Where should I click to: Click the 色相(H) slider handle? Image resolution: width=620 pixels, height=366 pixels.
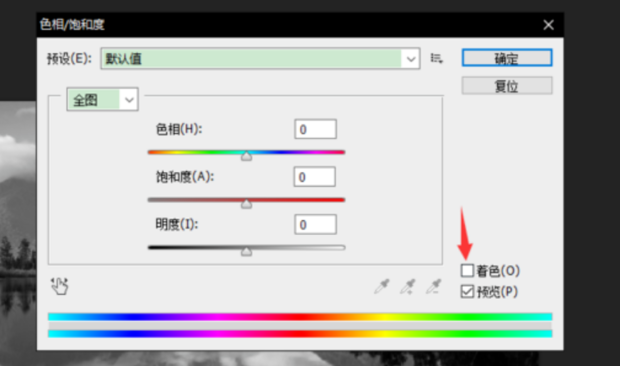pos(246,157)
